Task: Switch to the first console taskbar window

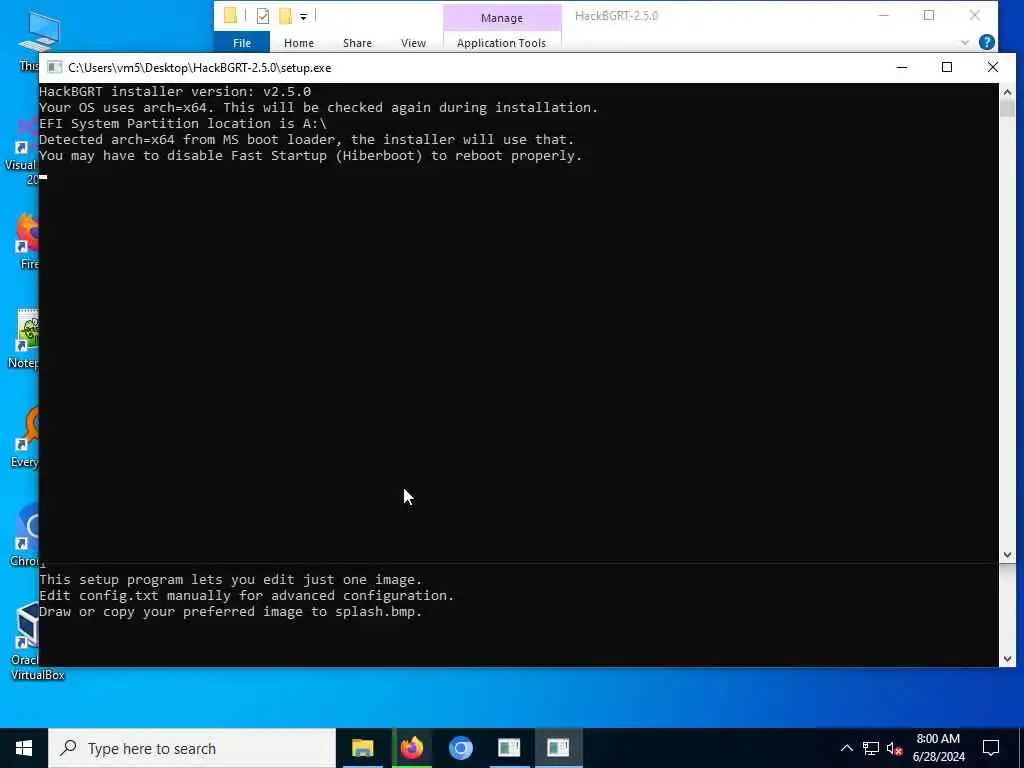Action: [x=509, y=748]
